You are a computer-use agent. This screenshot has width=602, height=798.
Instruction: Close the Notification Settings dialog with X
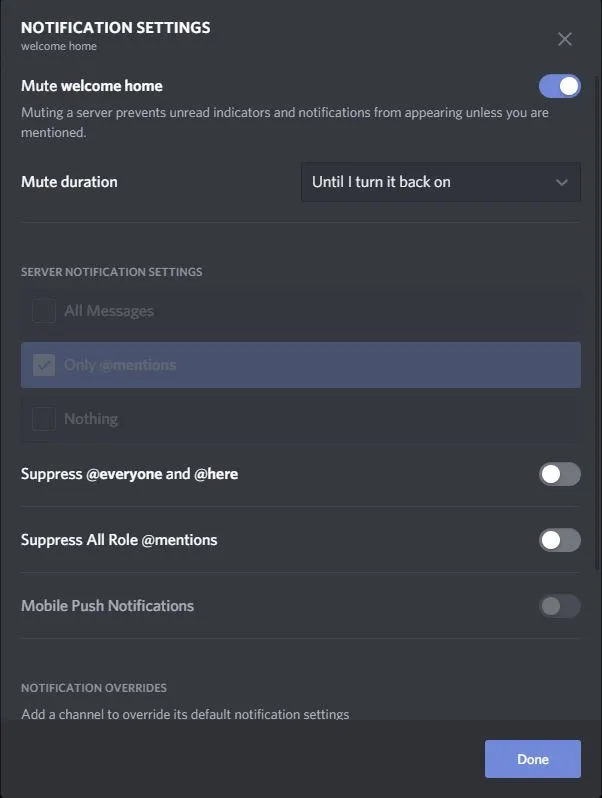(x=565, y=39)
